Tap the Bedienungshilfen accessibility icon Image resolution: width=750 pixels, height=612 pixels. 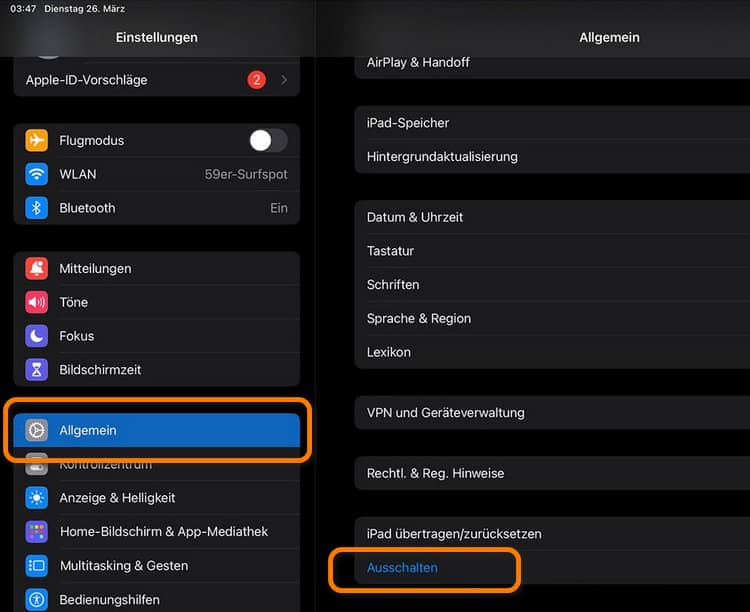point(36,600)
